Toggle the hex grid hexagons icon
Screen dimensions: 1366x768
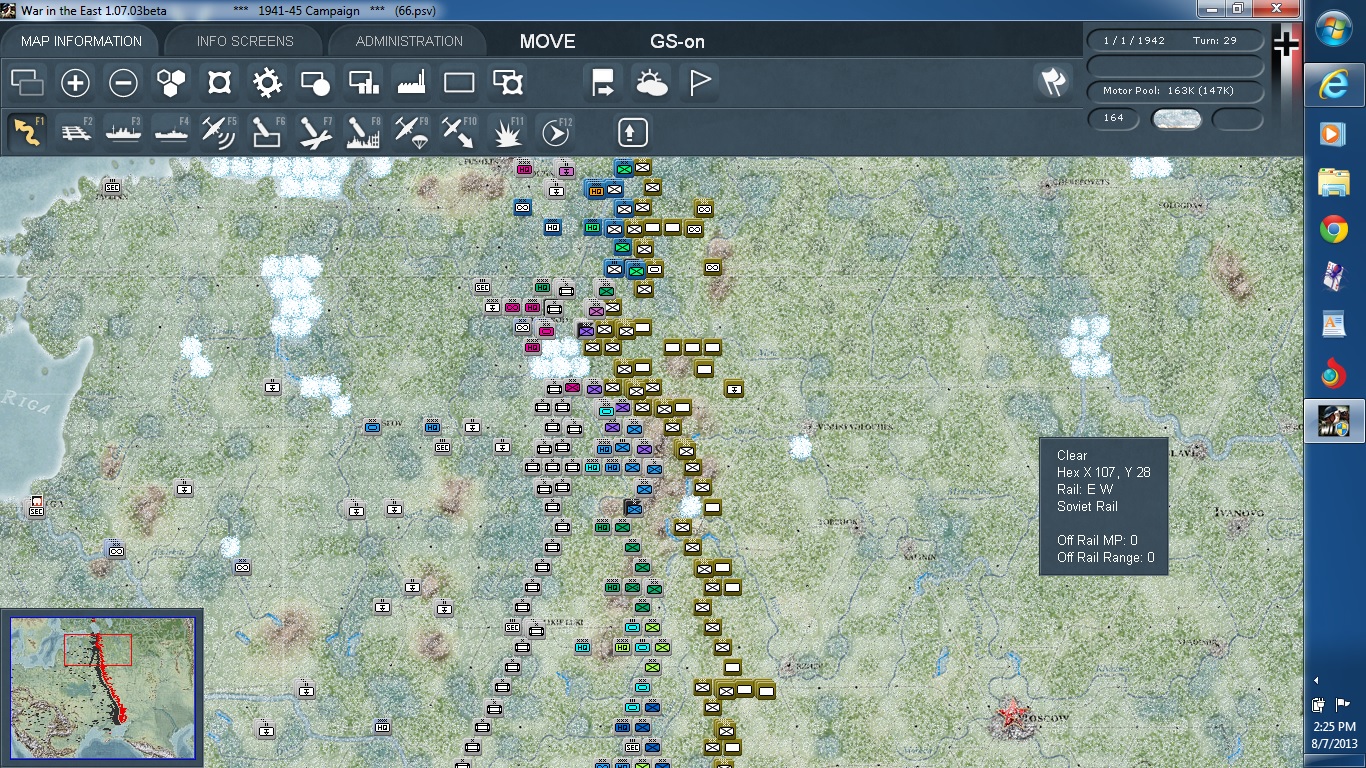(x=171, y=82)
